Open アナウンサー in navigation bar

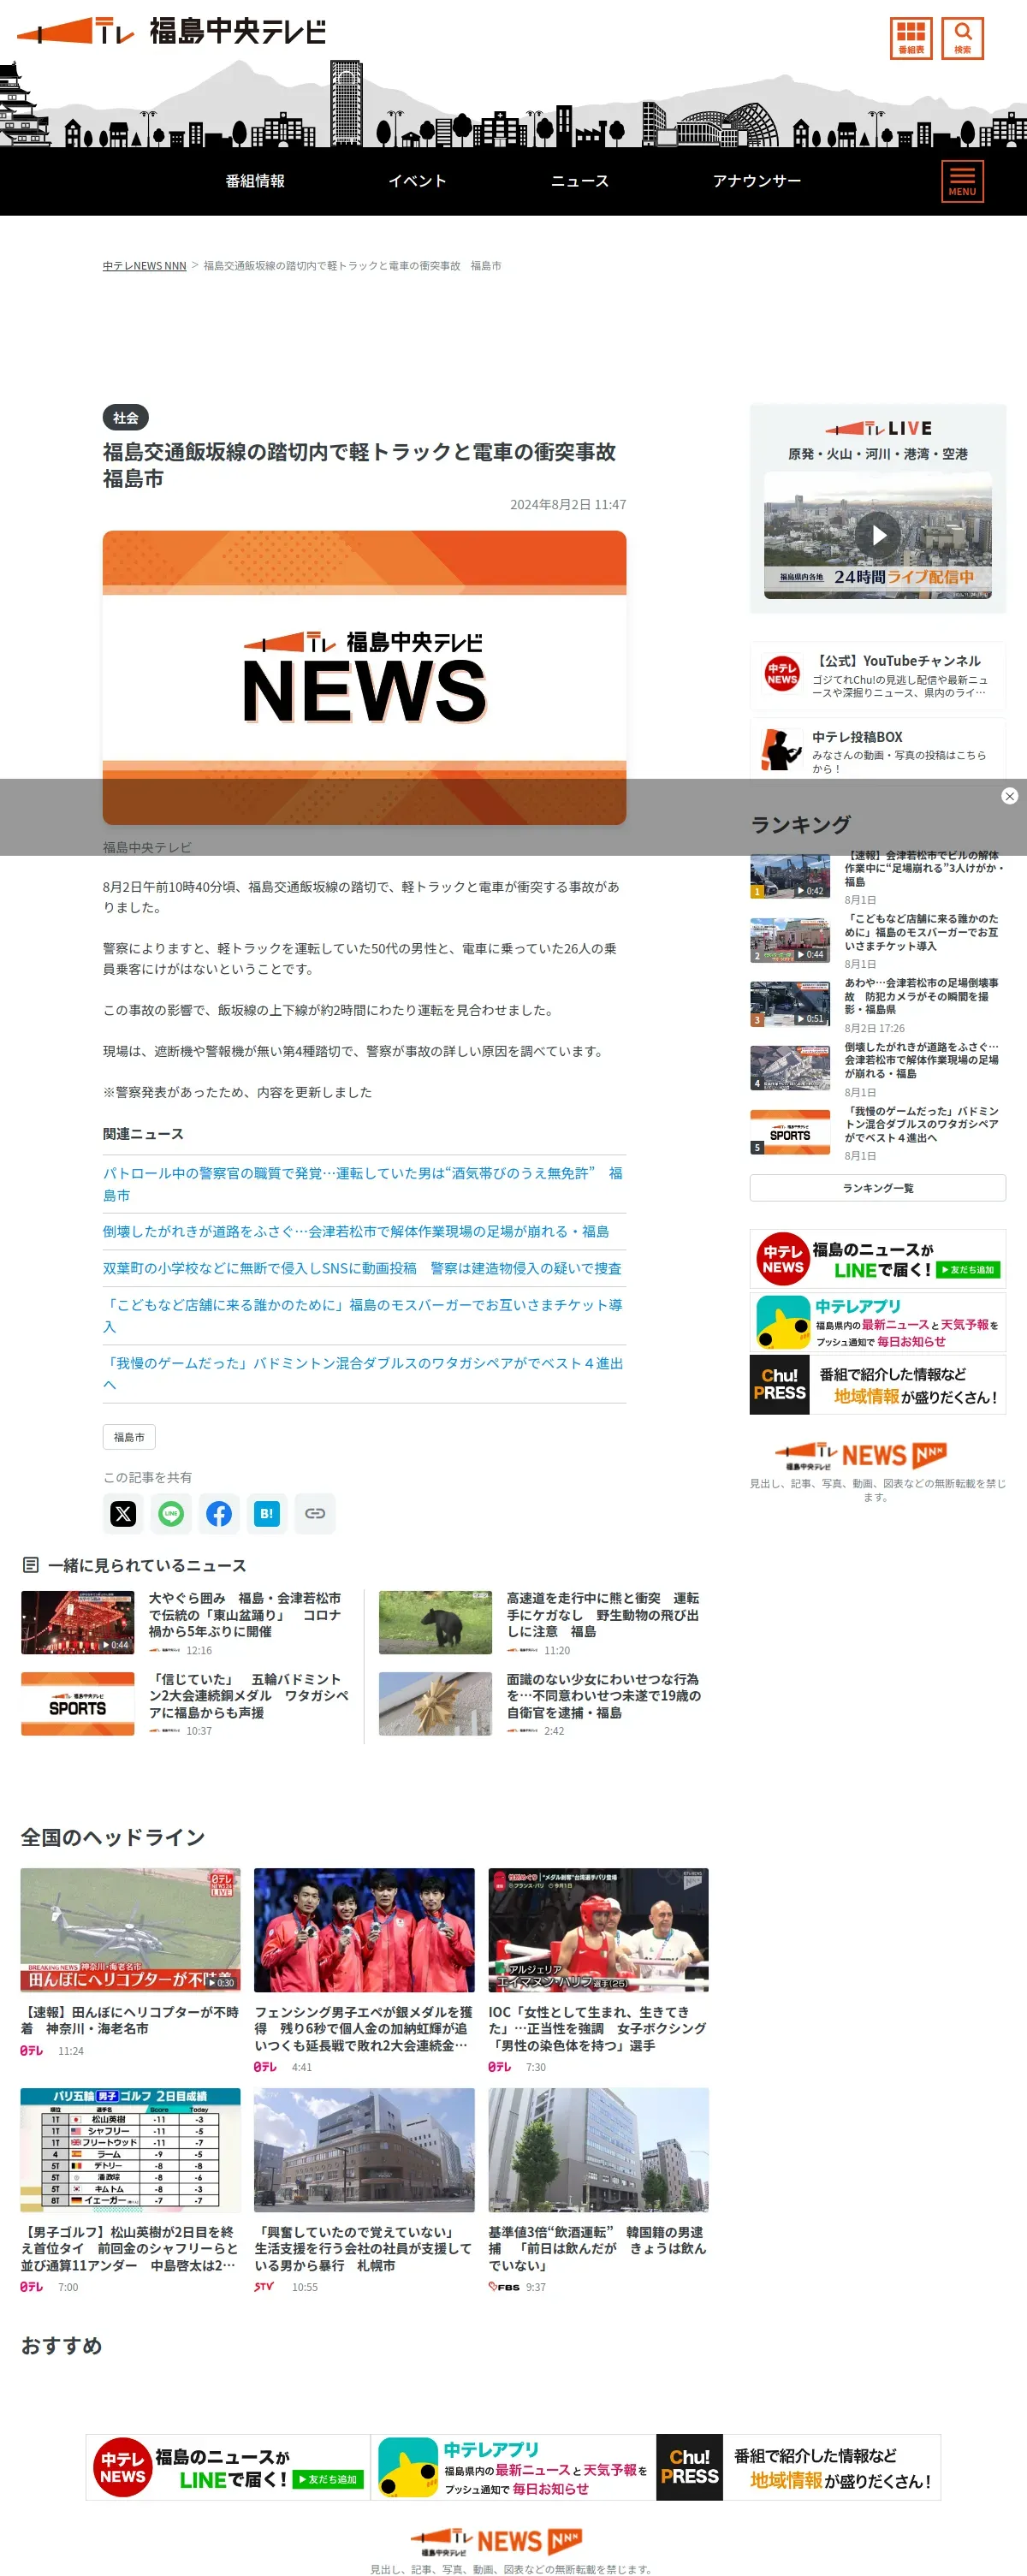(x=757, y=181)
